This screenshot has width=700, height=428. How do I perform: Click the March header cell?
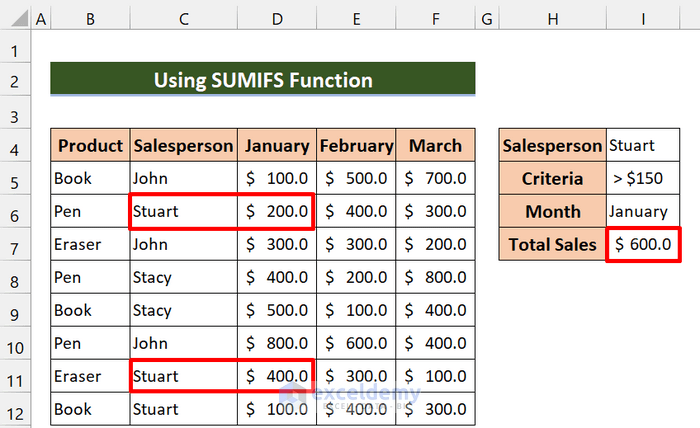coord(435,145)
